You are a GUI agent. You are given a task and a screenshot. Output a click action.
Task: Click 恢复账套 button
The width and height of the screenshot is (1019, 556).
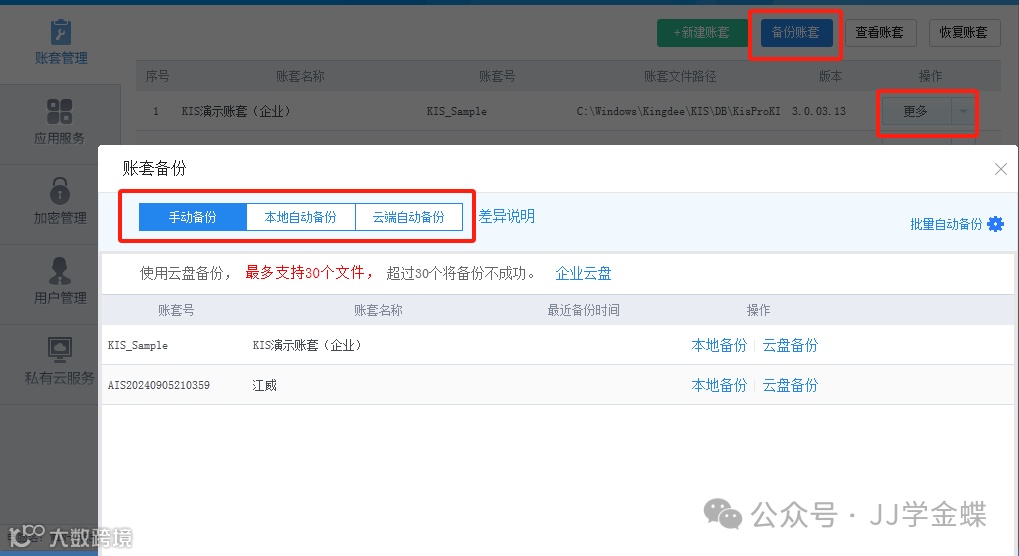click(963, 32)
